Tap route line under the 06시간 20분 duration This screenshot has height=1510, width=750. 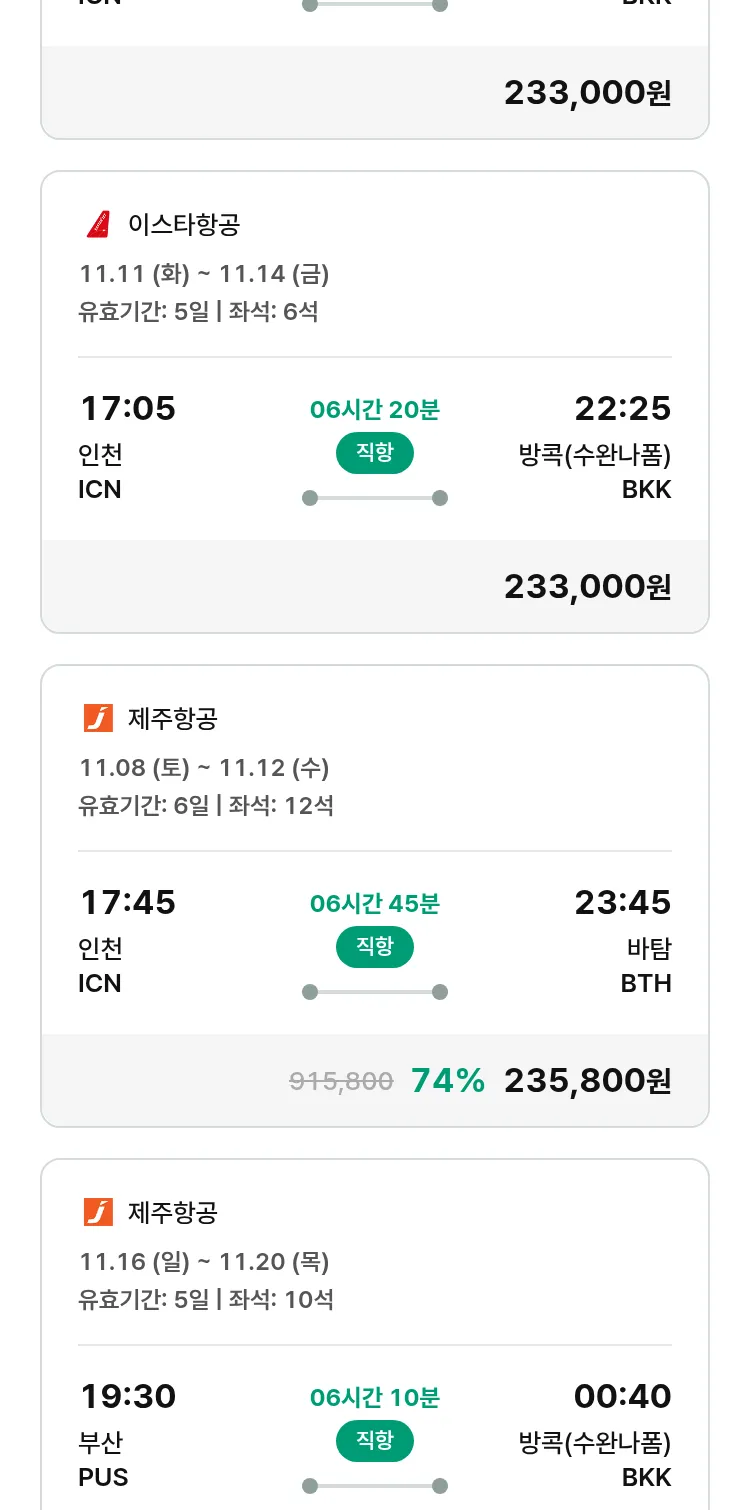tap(375, 498)
